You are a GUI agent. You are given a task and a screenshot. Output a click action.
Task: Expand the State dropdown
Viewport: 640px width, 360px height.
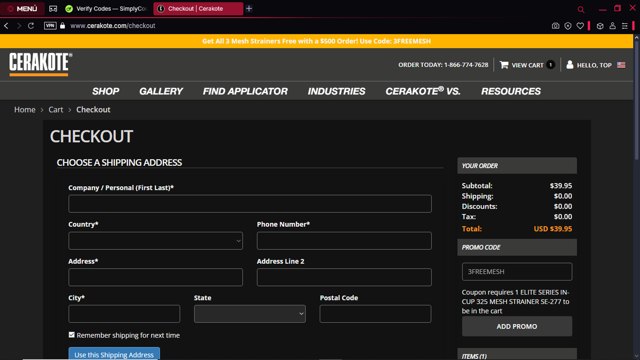click(x=250, y=314)
